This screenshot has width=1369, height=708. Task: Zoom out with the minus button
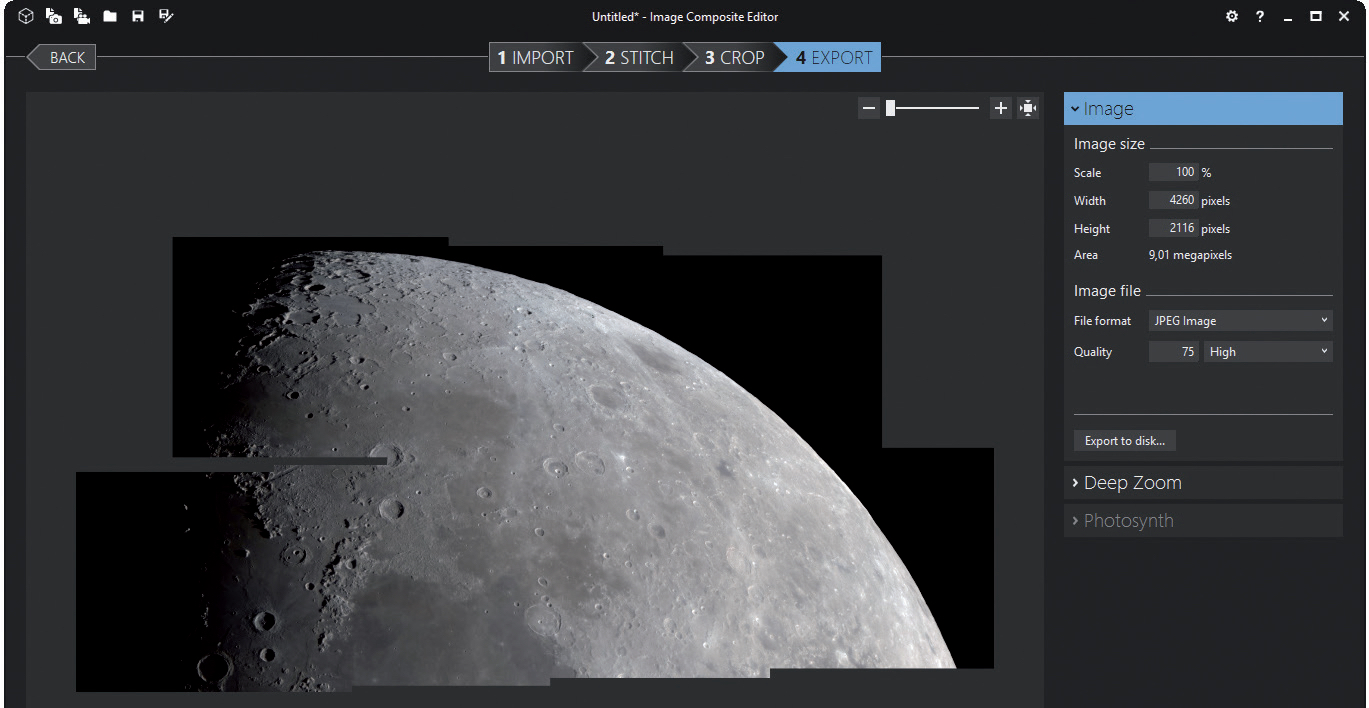[x=869, y=108]
